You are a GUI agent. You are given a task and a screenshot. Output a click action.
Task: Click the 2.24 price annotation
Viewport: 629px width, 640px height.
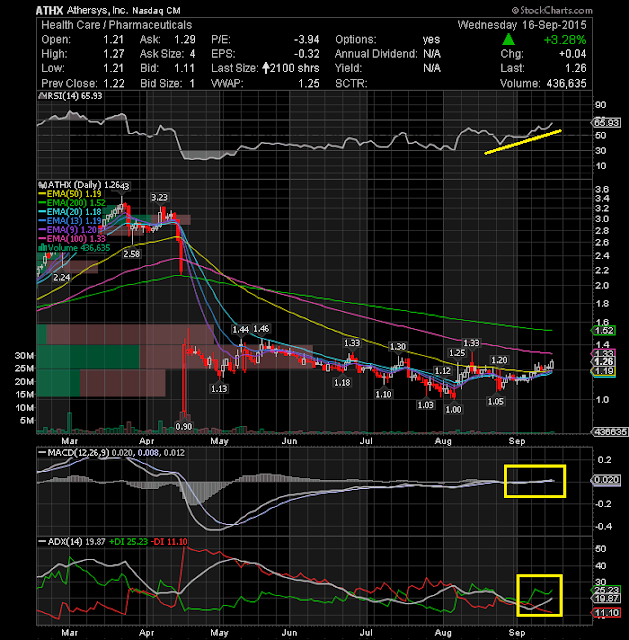pyautogui.click(x=62, y=278)
